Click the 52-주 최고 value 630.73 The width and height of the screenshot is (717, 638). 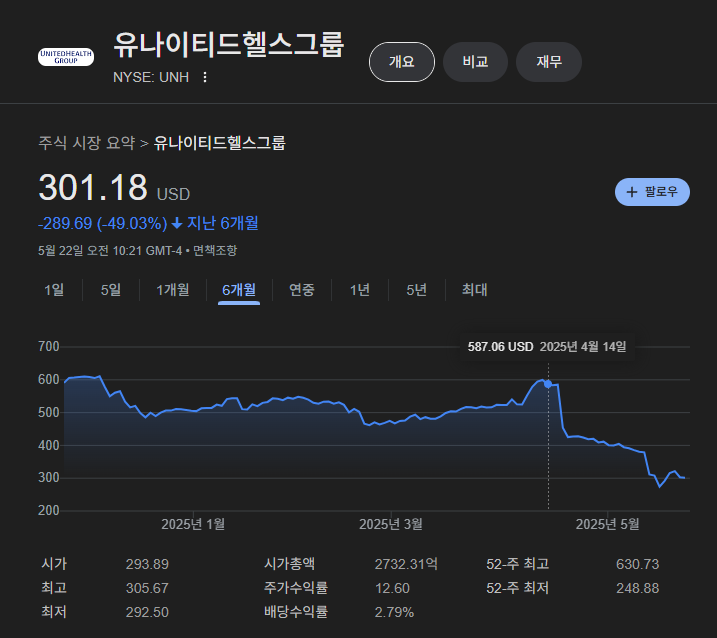[x=637, y=564]
